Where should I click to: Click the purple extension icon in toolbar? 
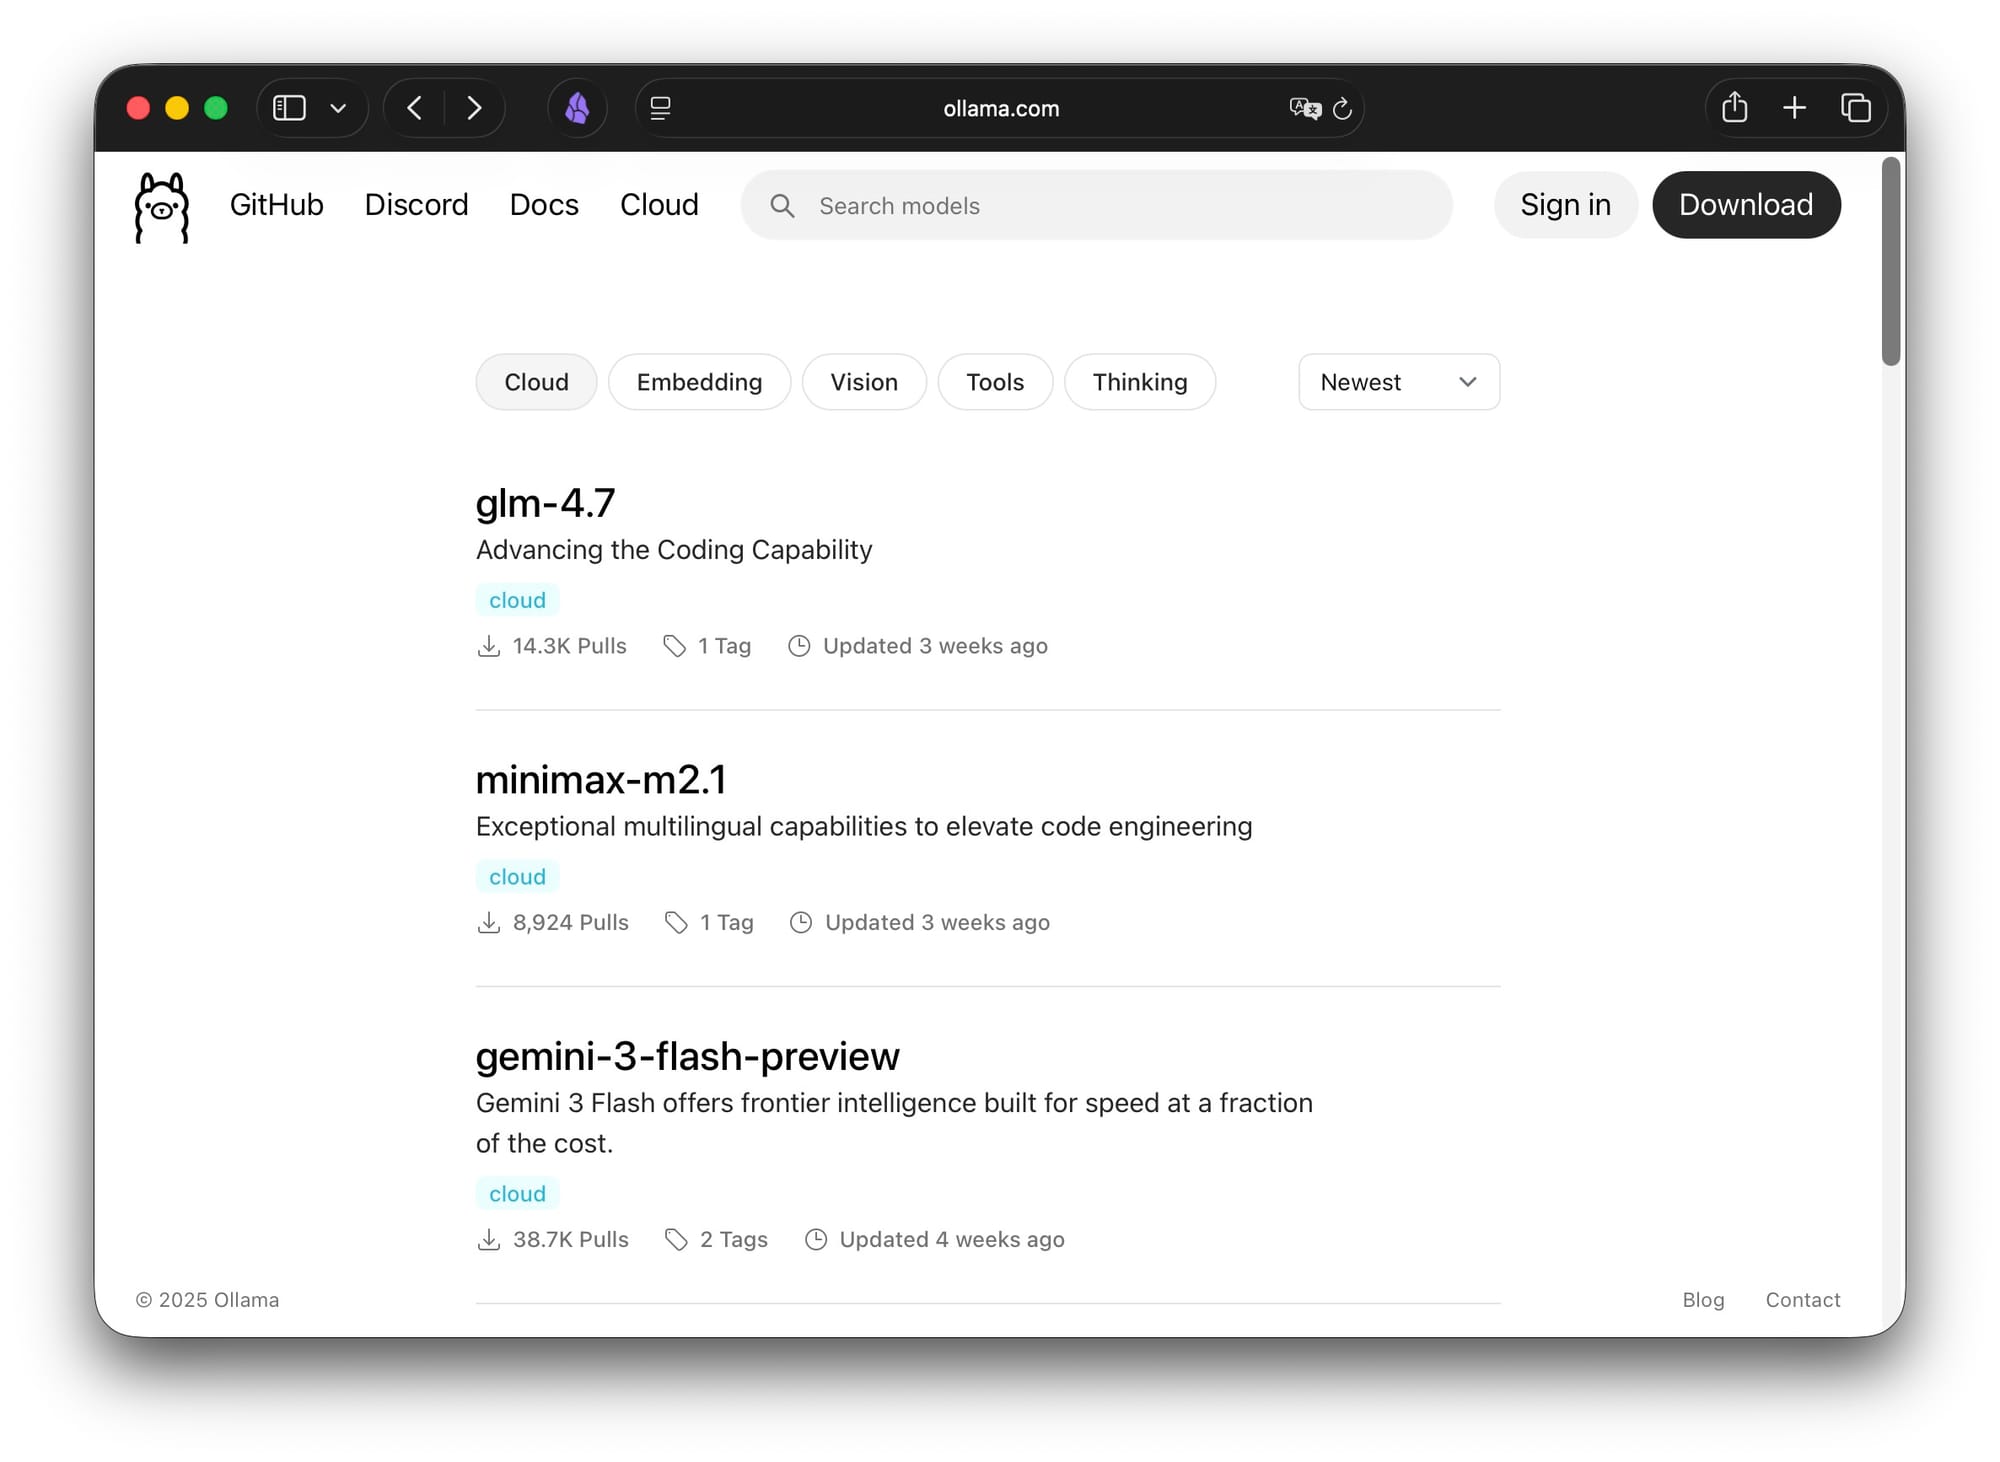pyautogui.click(x=577, y=108)
